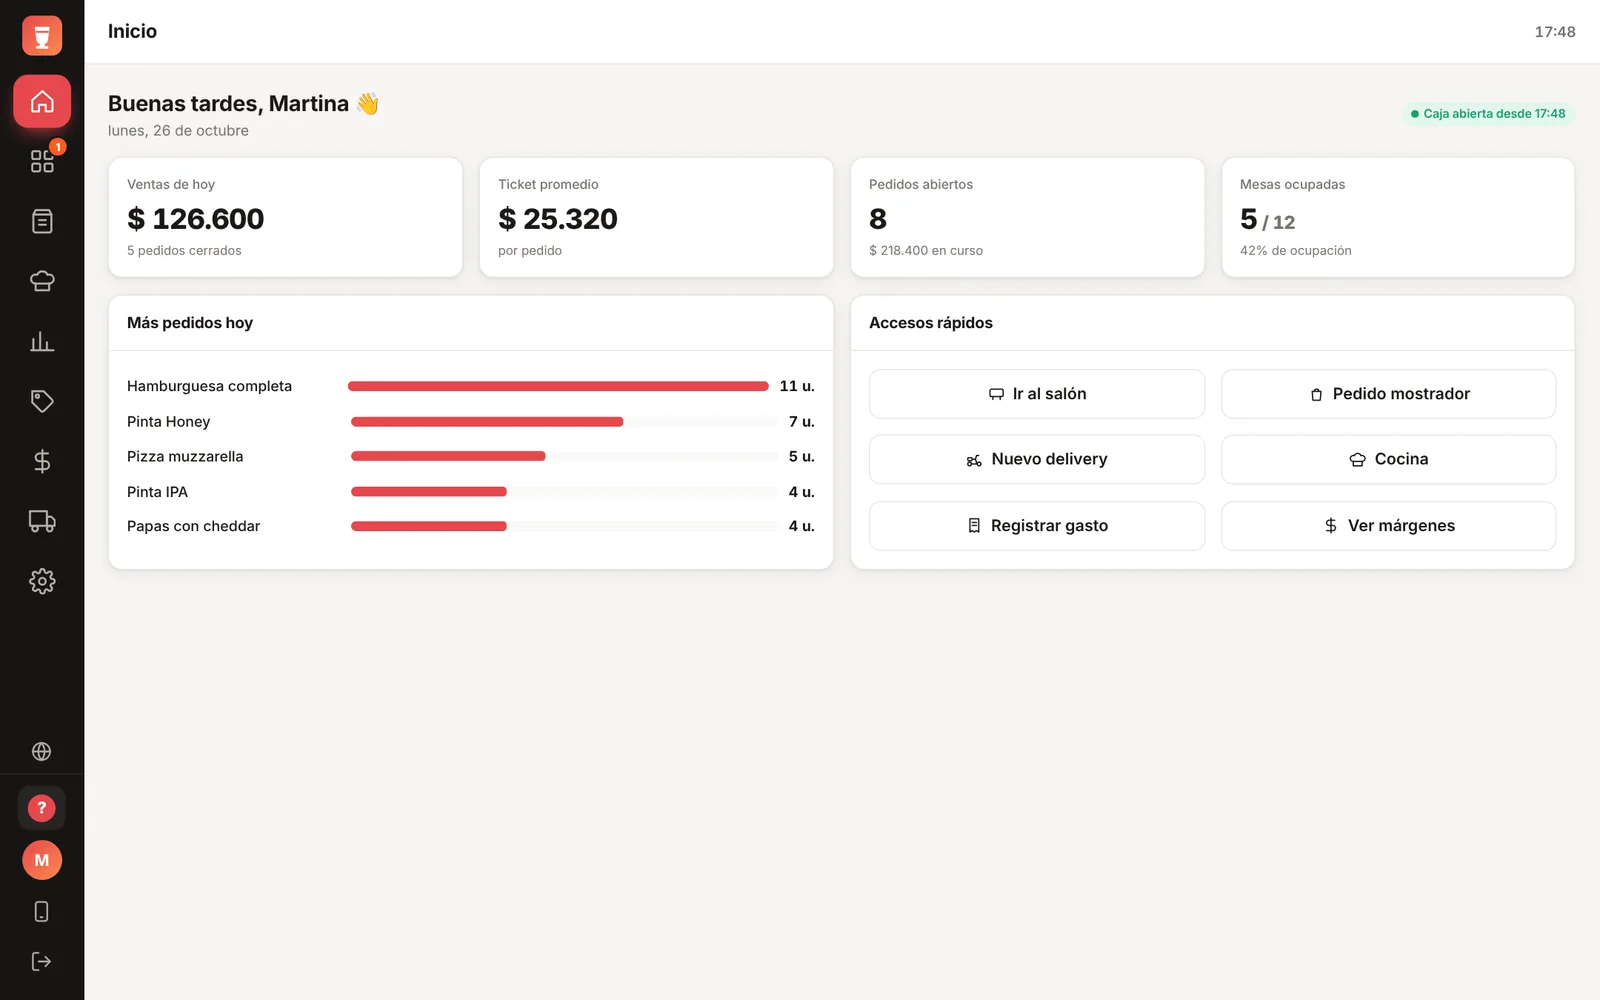
Task: Click the Inicio page title
Action: 132,31
